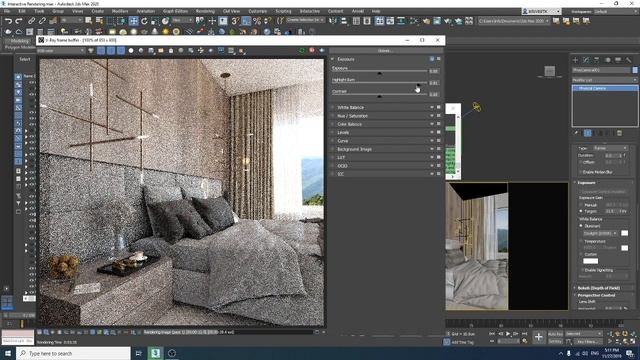Viewport: 640px width, 360px height.
Task: Click the Custom white balance color swatch
Action: click(590, 261)
